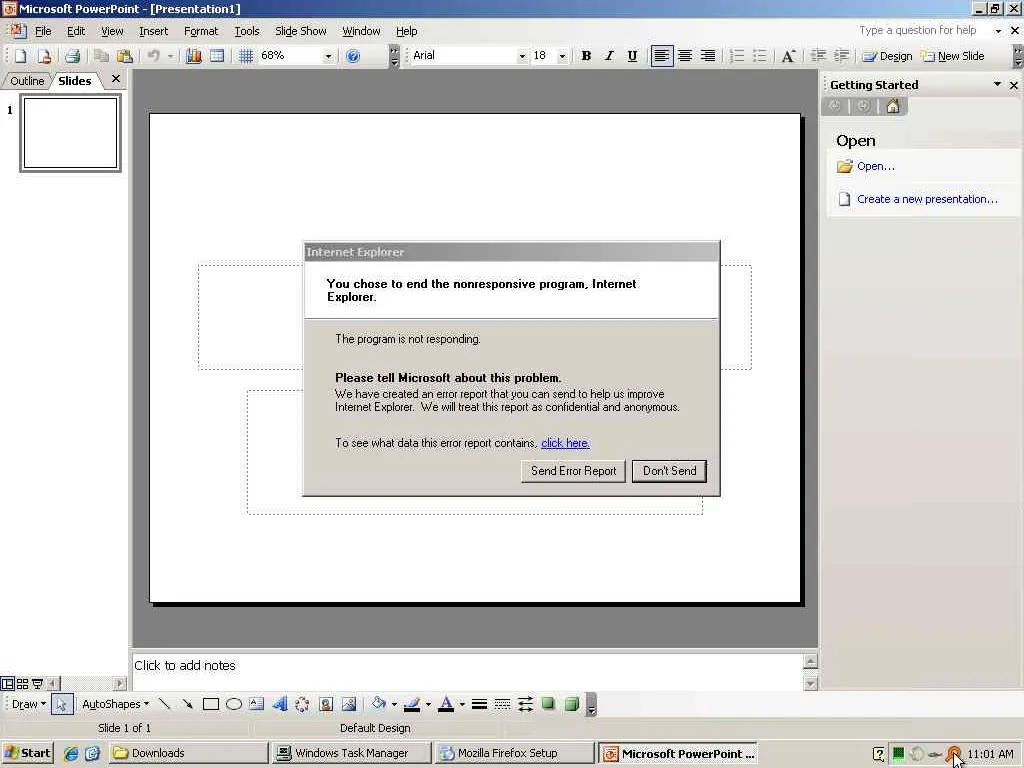1024x768 pixels.
Task: Toggle Bold formatting
Action: (586, 56)
